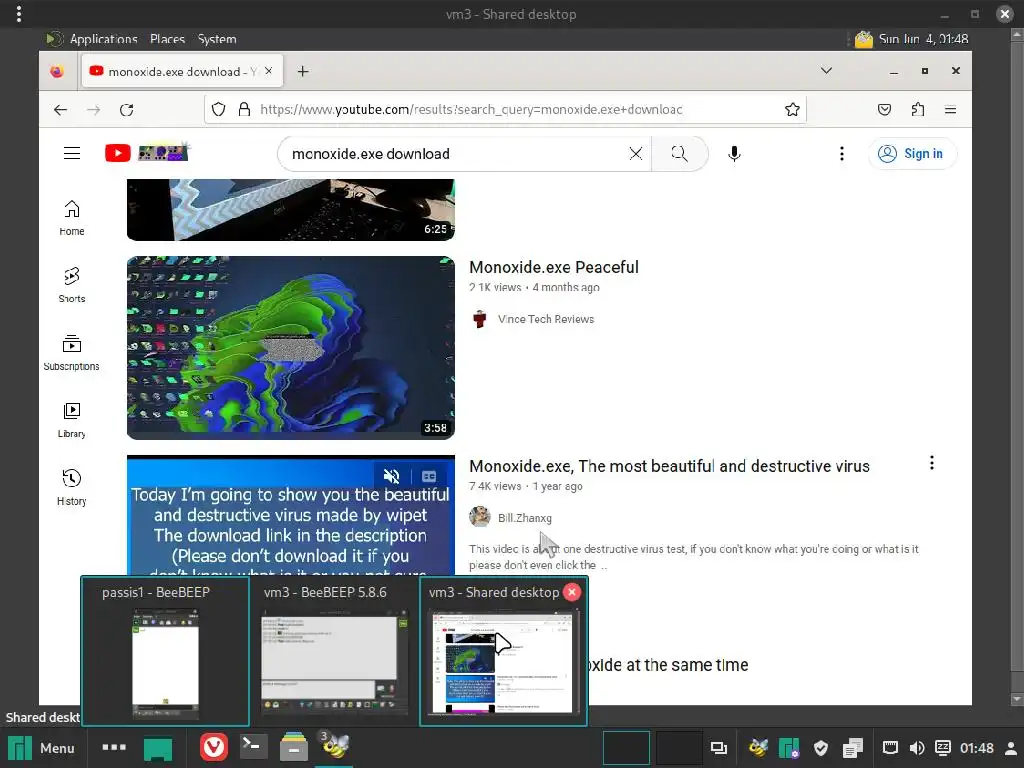
Task: Launch terminal from taskbar
Action: (x=253, y=746)
